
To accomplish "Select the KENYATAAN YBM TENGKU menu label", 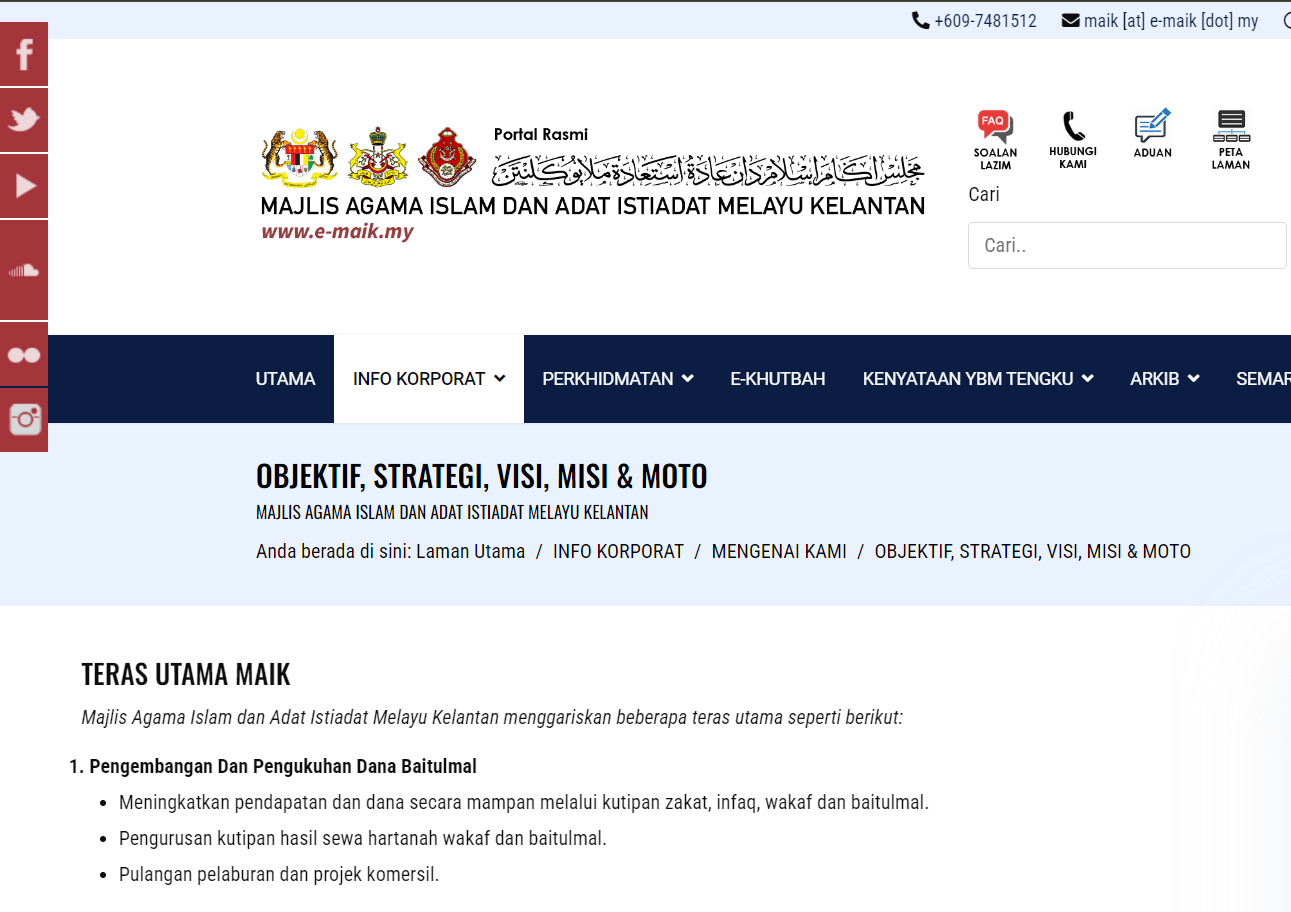I will click(x=968, y=379).
